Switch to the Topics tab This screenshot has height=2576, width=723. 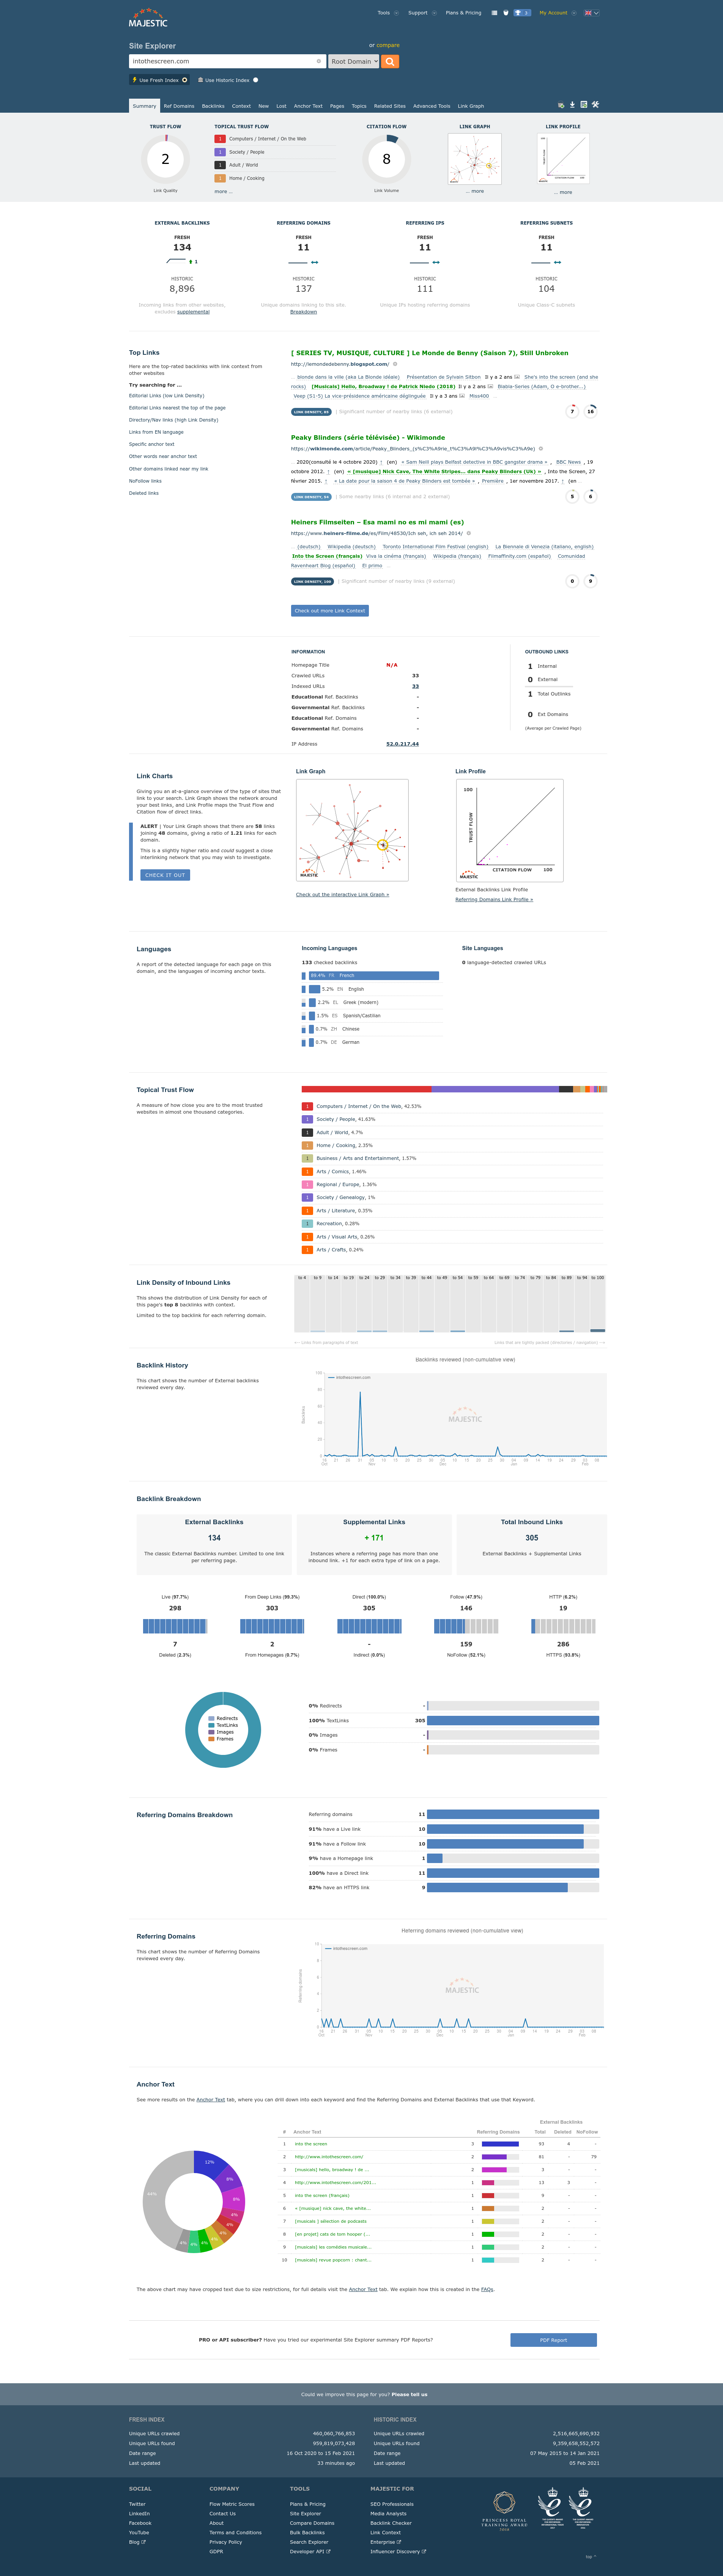click(359, 106)
